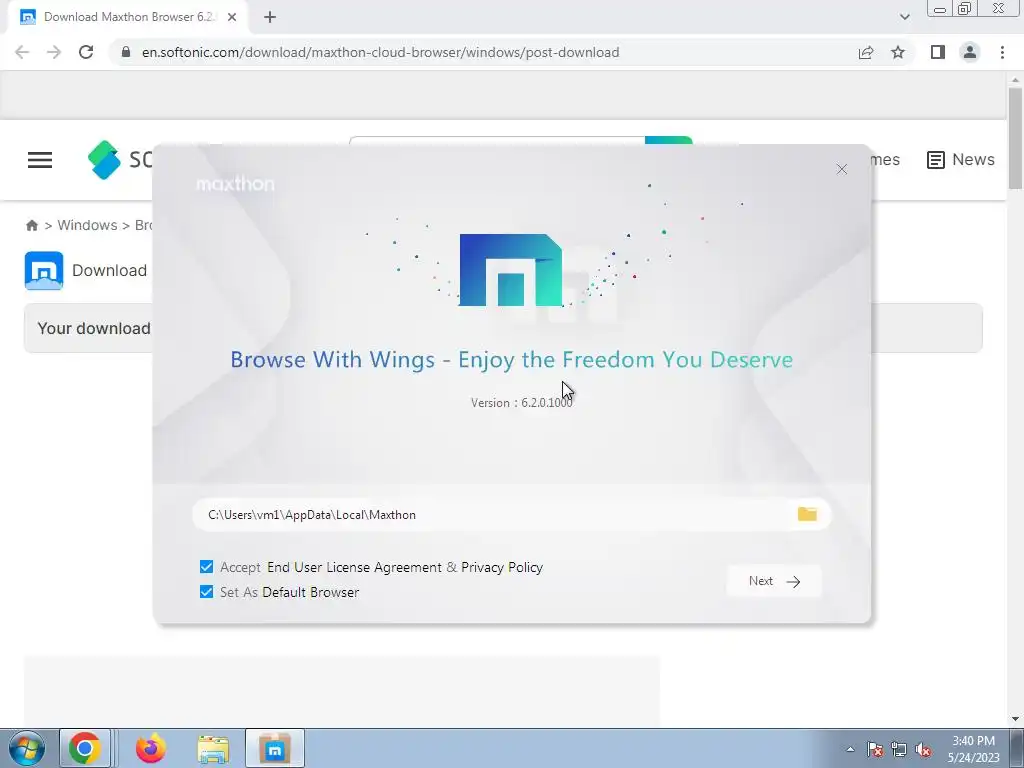Open Windows Start menu
Image resolution: width=1024 pixels, height=768 pixels.
click(x=27, y=748)
